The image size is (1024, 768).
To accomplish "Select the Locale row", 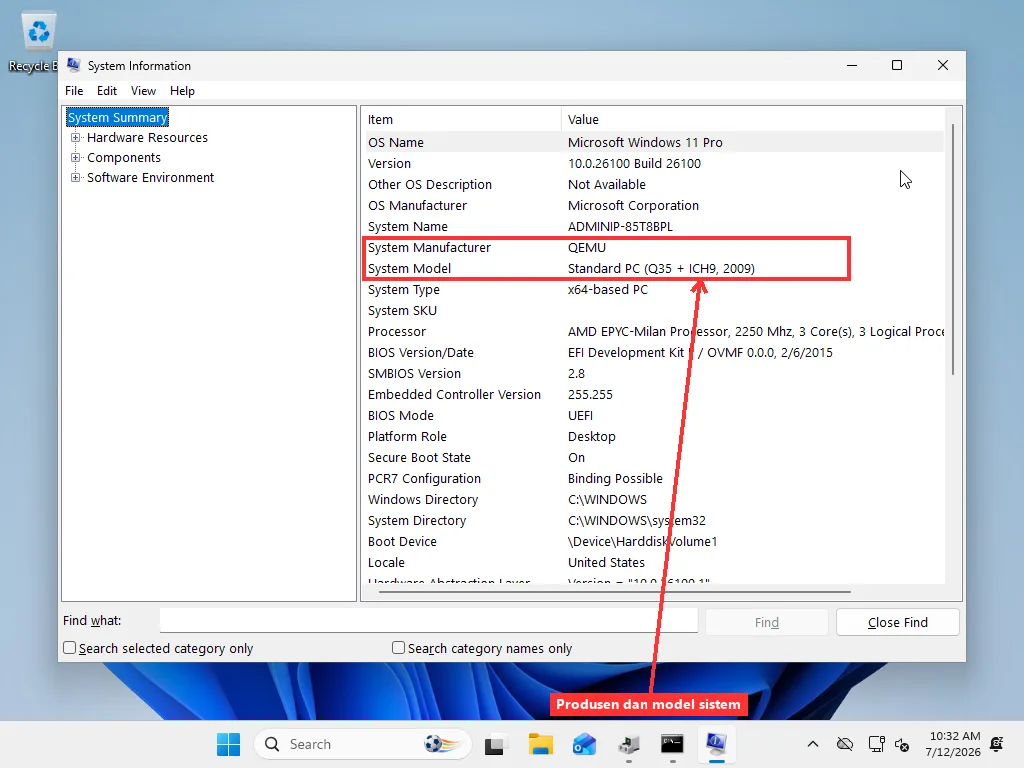I will pyautogui.click(x=653, y=562).
